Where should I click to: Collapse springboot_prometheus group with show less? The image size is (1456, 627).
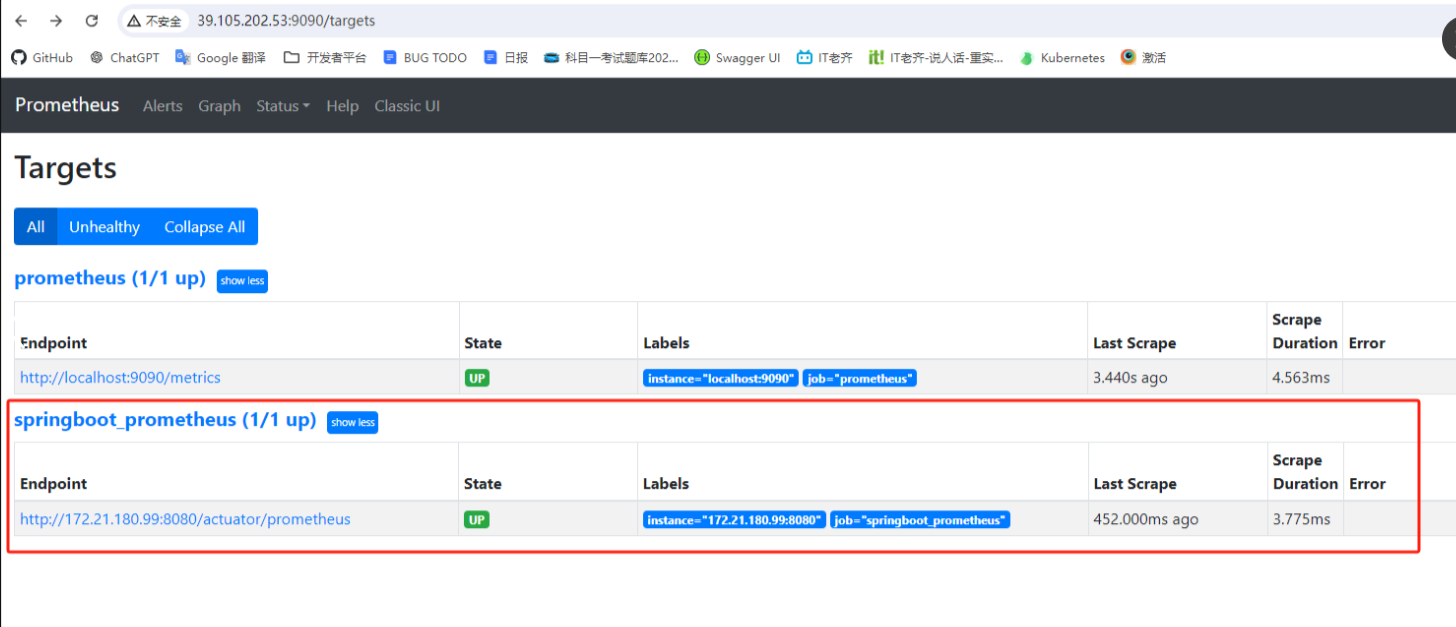352,422
